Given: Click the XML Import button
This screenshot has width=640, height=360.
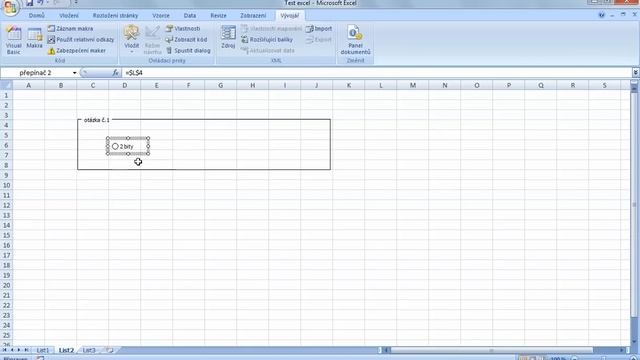Looking at the screenshot, I should pyautogui.click(x=319, y=29).
